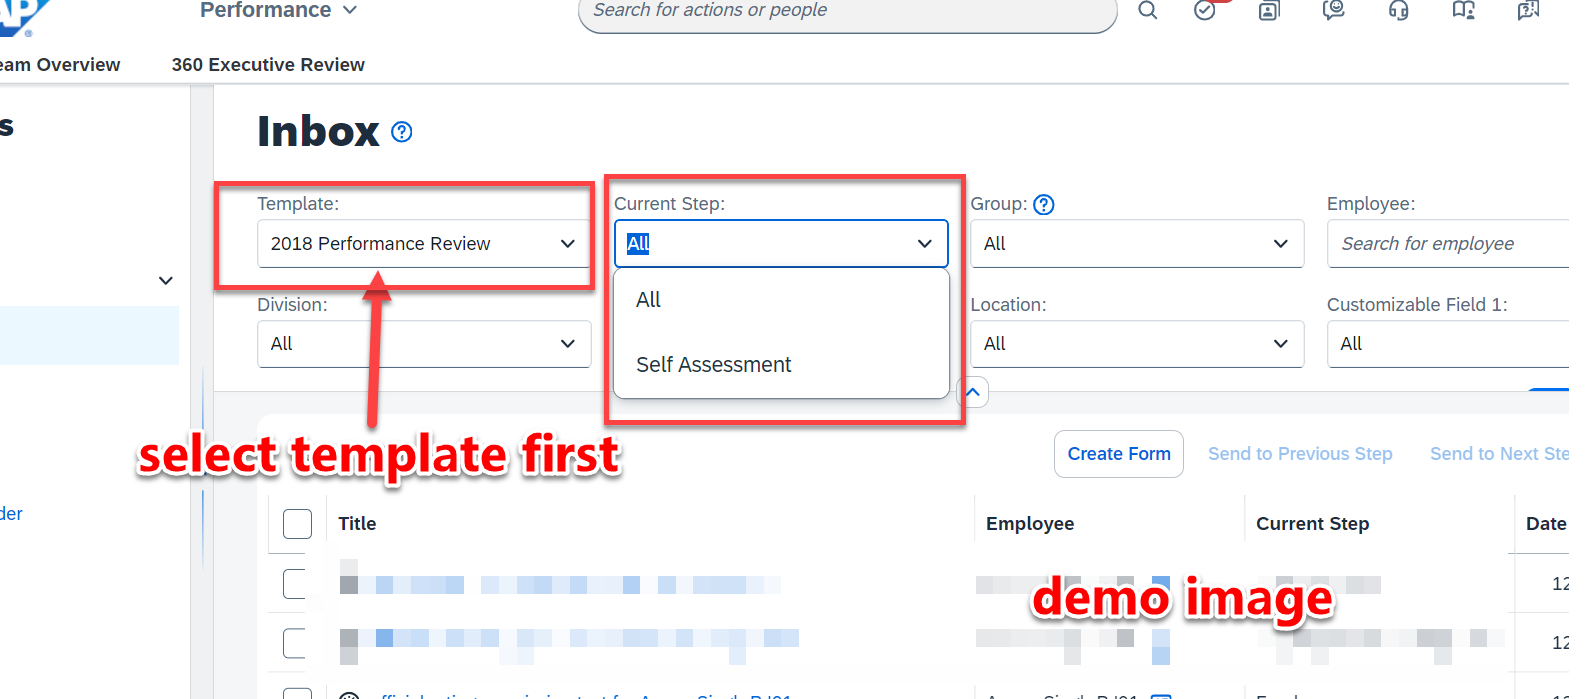The height and width of the screenshot is (699, 1594).
Task: Open the Division dropdown
Action: 424,344
